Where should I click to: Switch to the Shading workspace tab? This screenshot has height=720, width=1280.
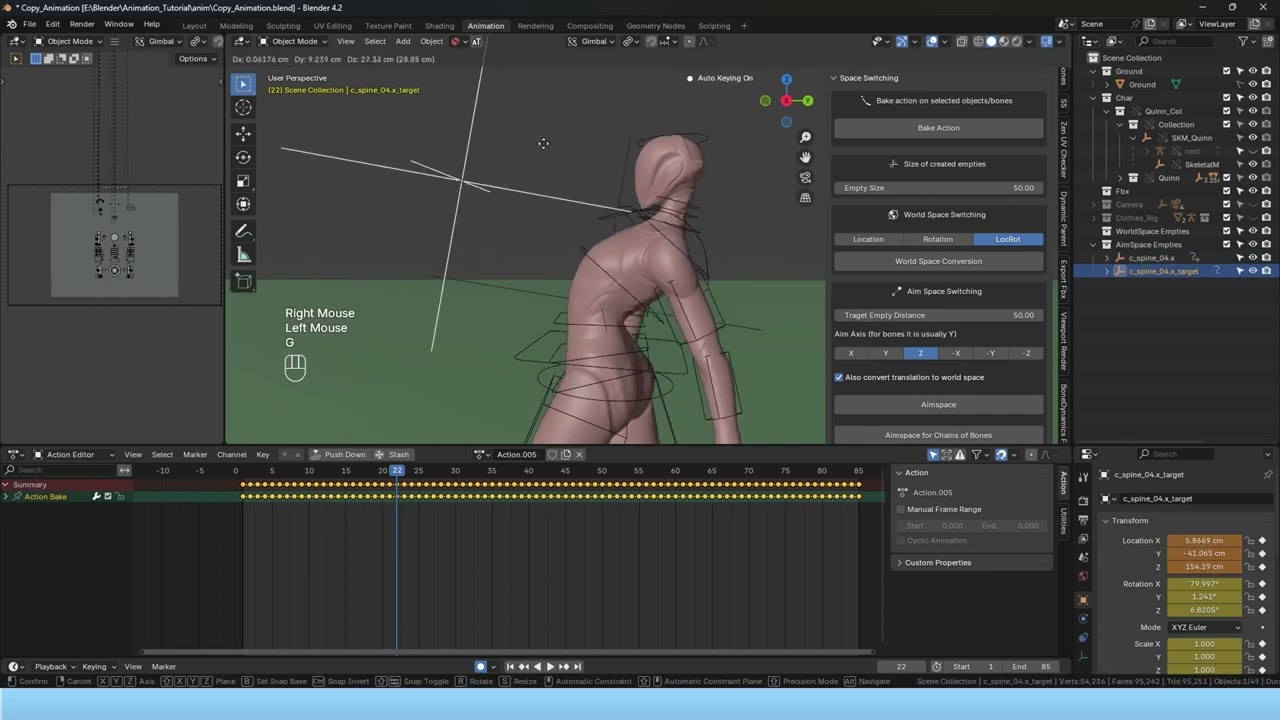click(x=439, y=26)
